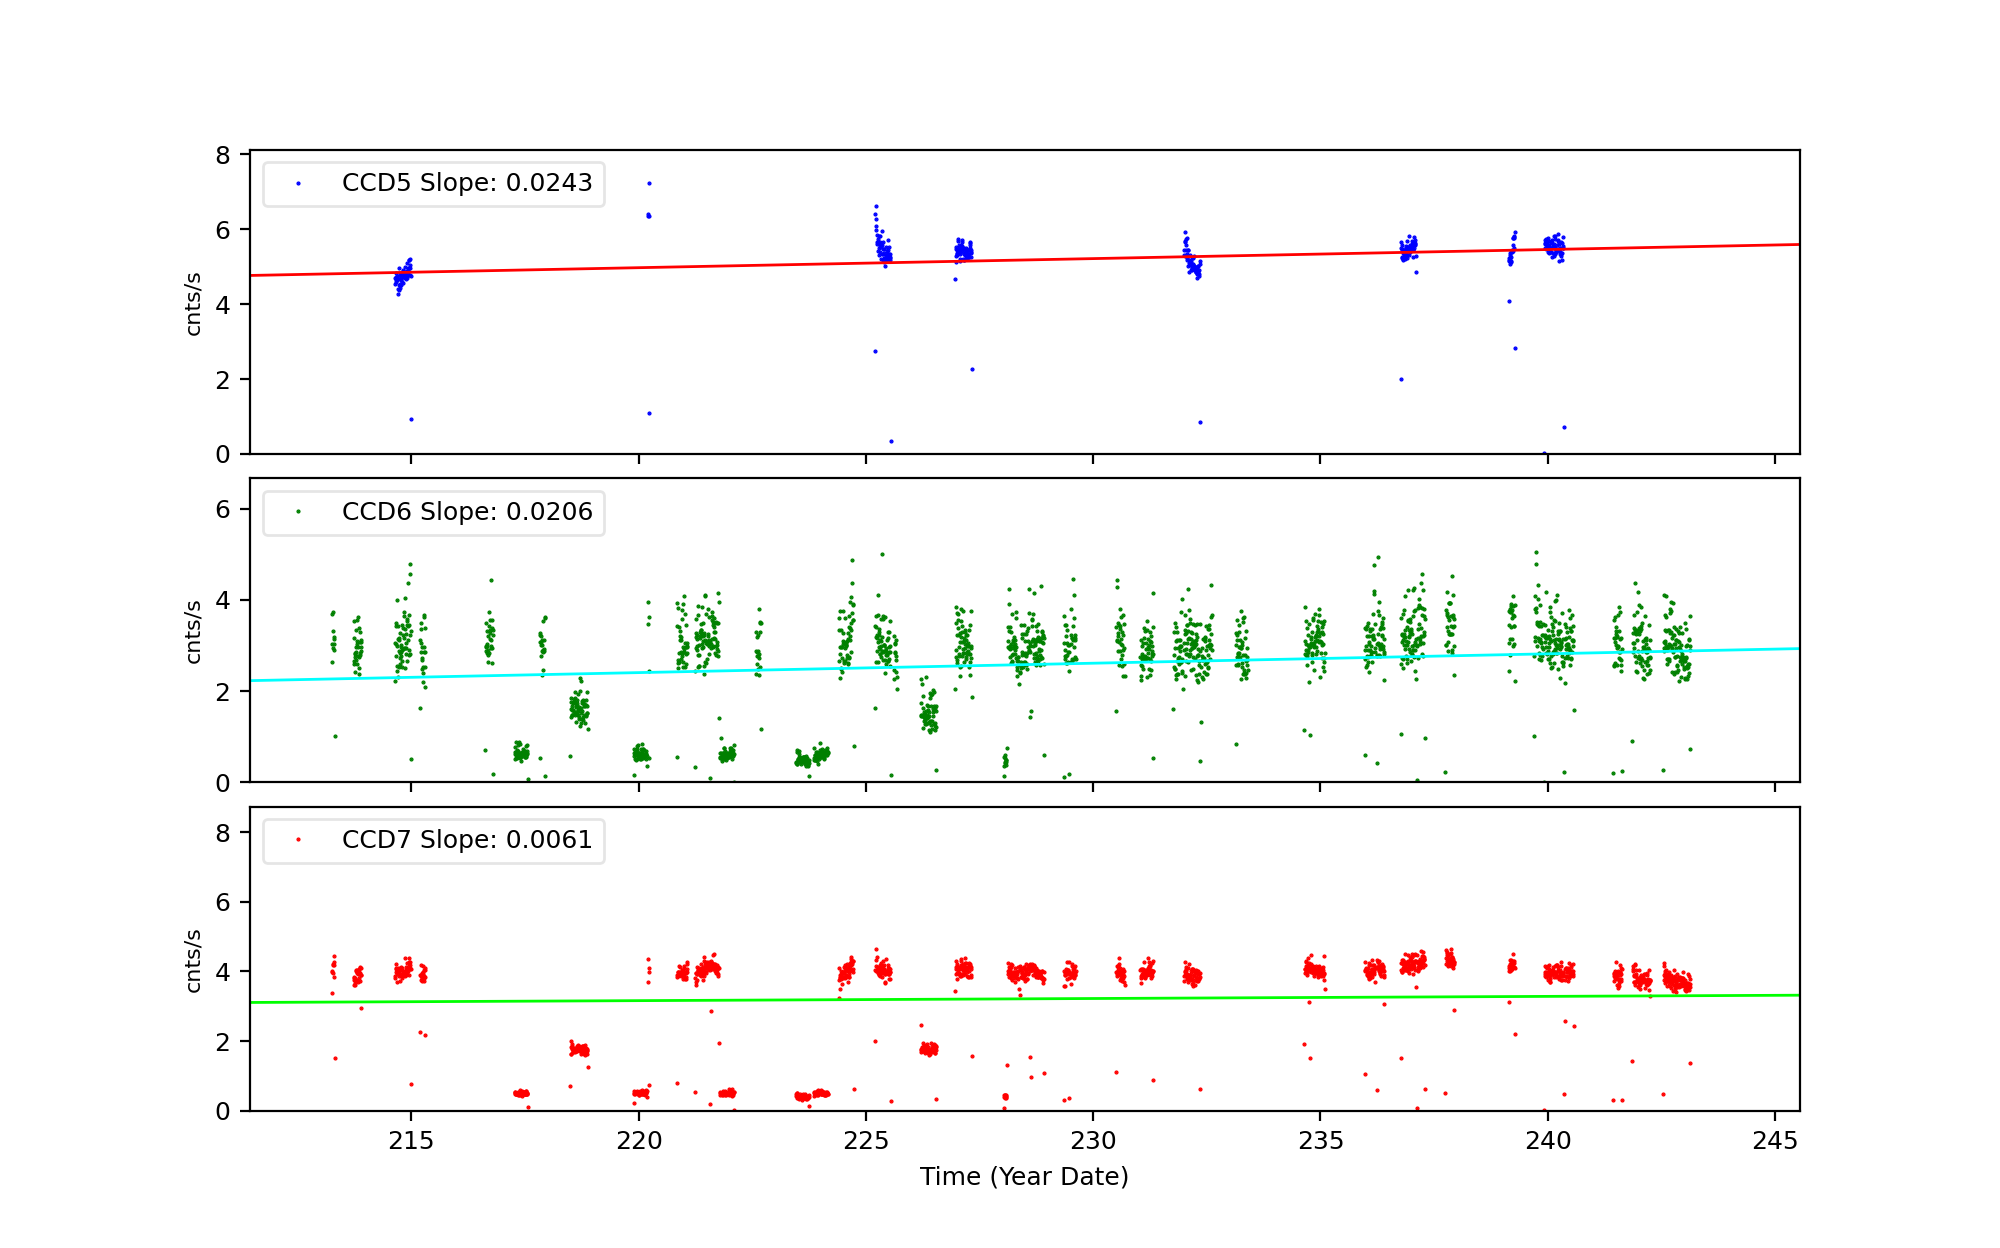Click the cnts/s label of bottom plot
Screen dimensions: 2000x1248
(x=194, y=960)
